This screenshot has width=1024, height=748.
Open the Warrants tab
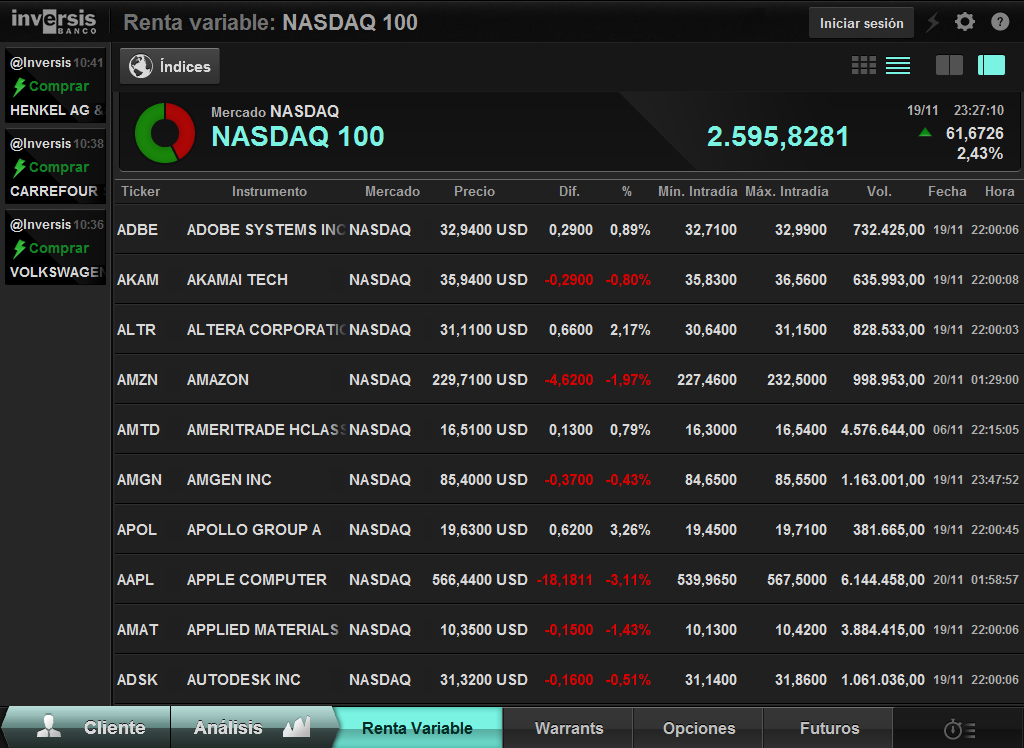point(568,728)
